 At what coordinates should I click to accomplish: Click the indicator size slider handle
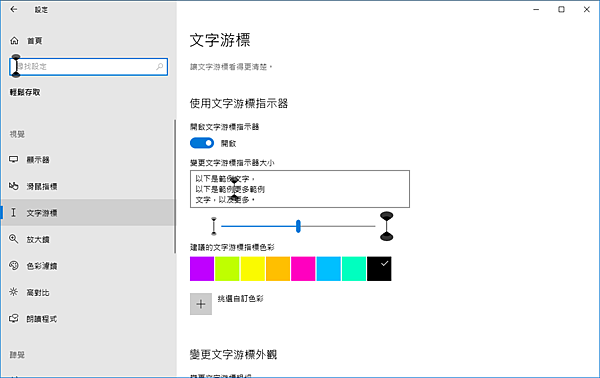coord(298,226)
